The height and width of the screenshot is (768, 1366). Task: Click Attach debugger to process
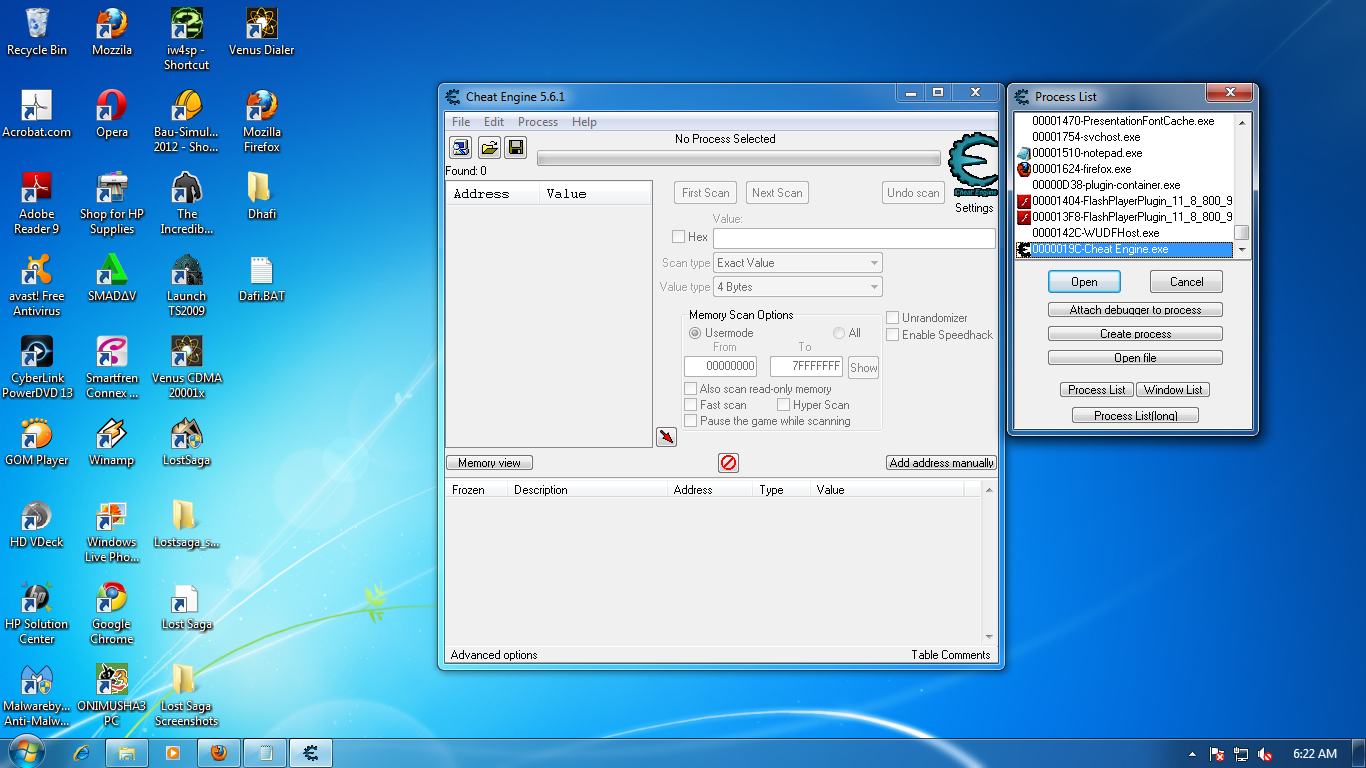tap(1135, 310)
